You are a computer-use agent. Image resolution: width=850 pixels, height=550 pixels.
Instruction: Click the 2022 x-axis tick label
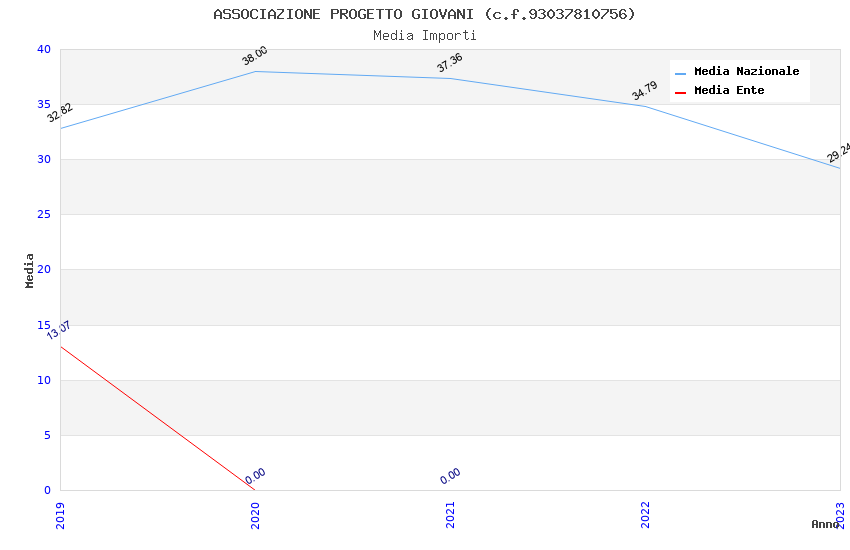[645, 514]
